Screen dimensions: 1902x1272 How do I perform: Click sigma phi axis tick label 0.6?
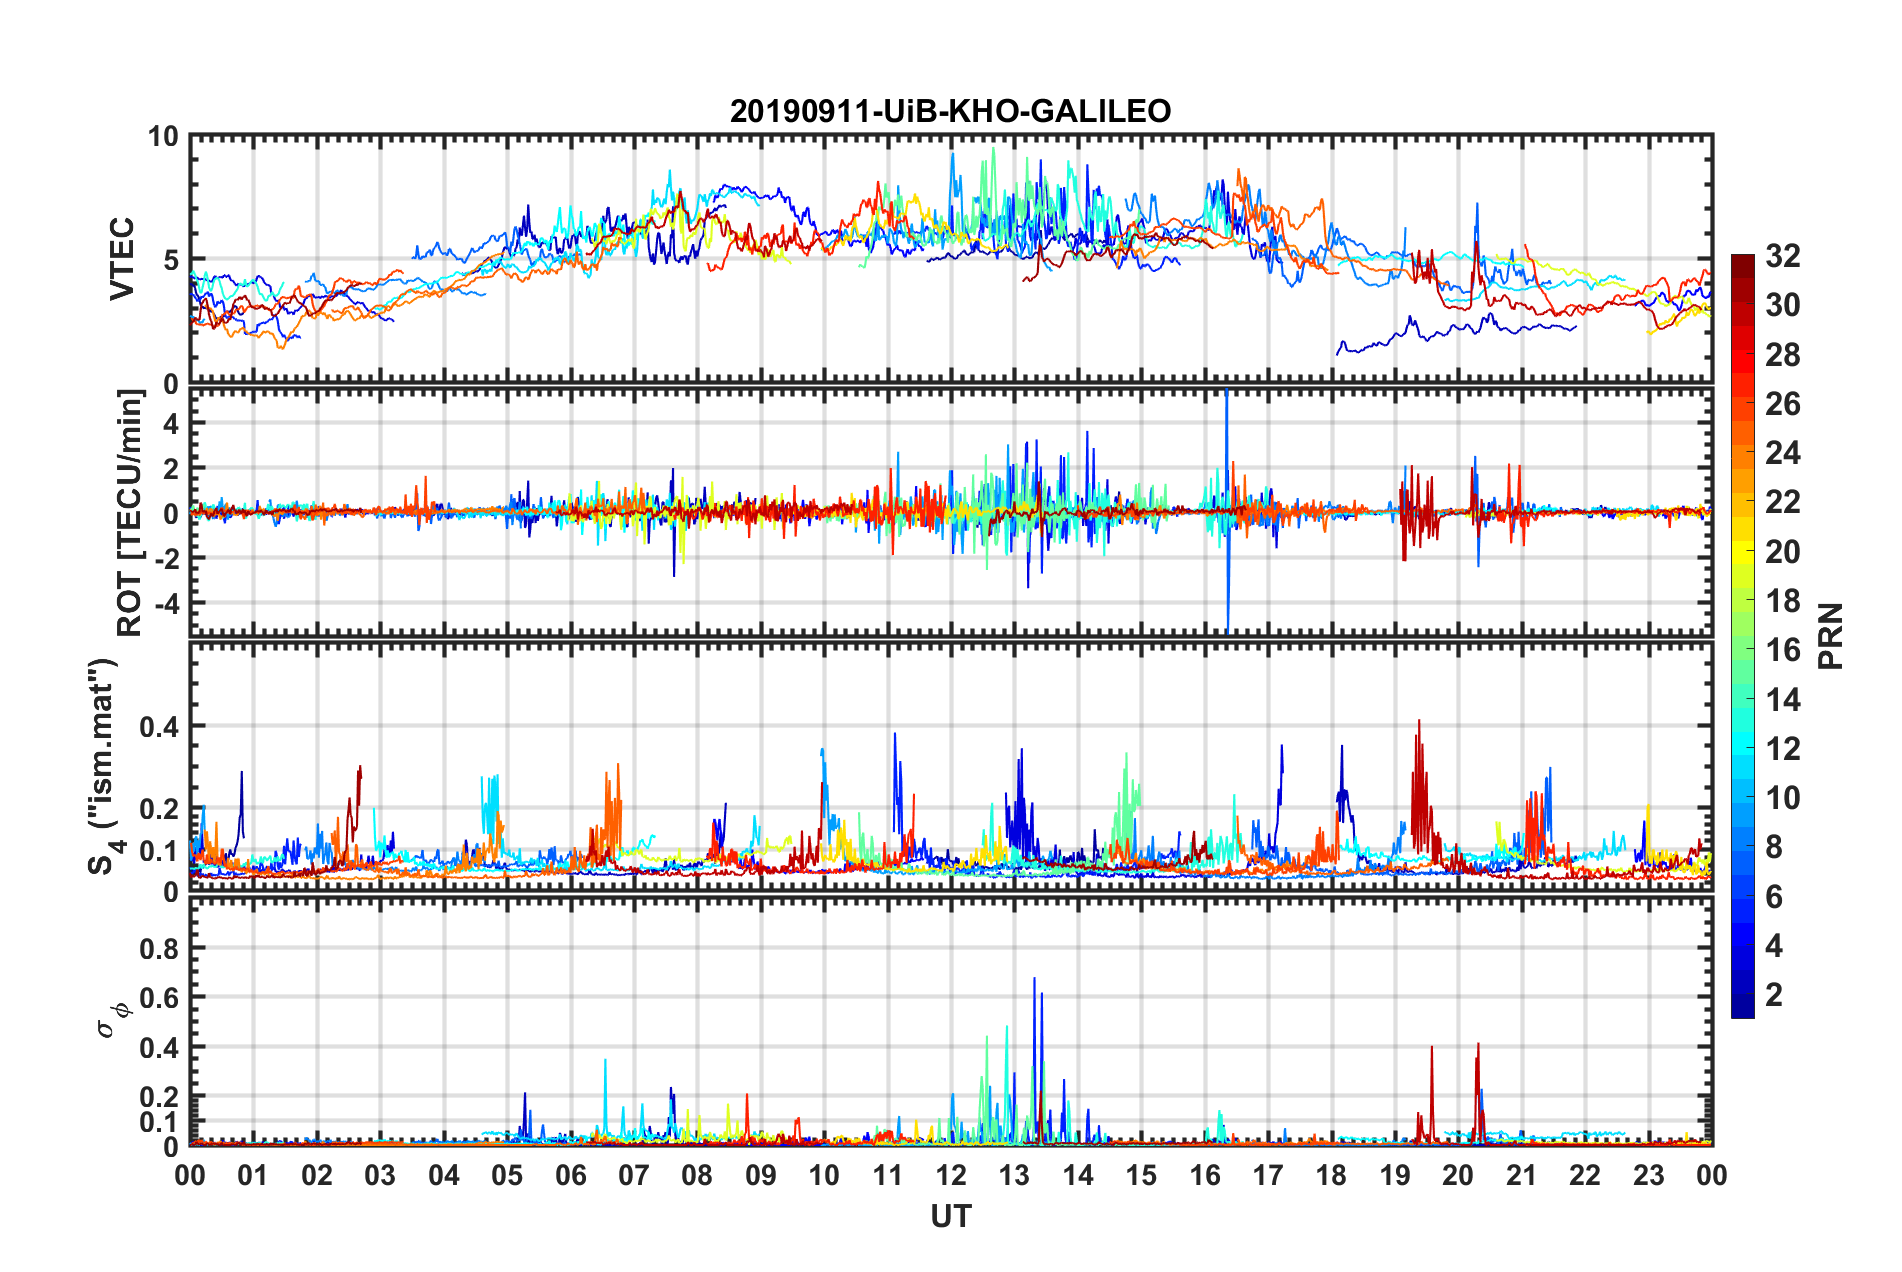160,998
